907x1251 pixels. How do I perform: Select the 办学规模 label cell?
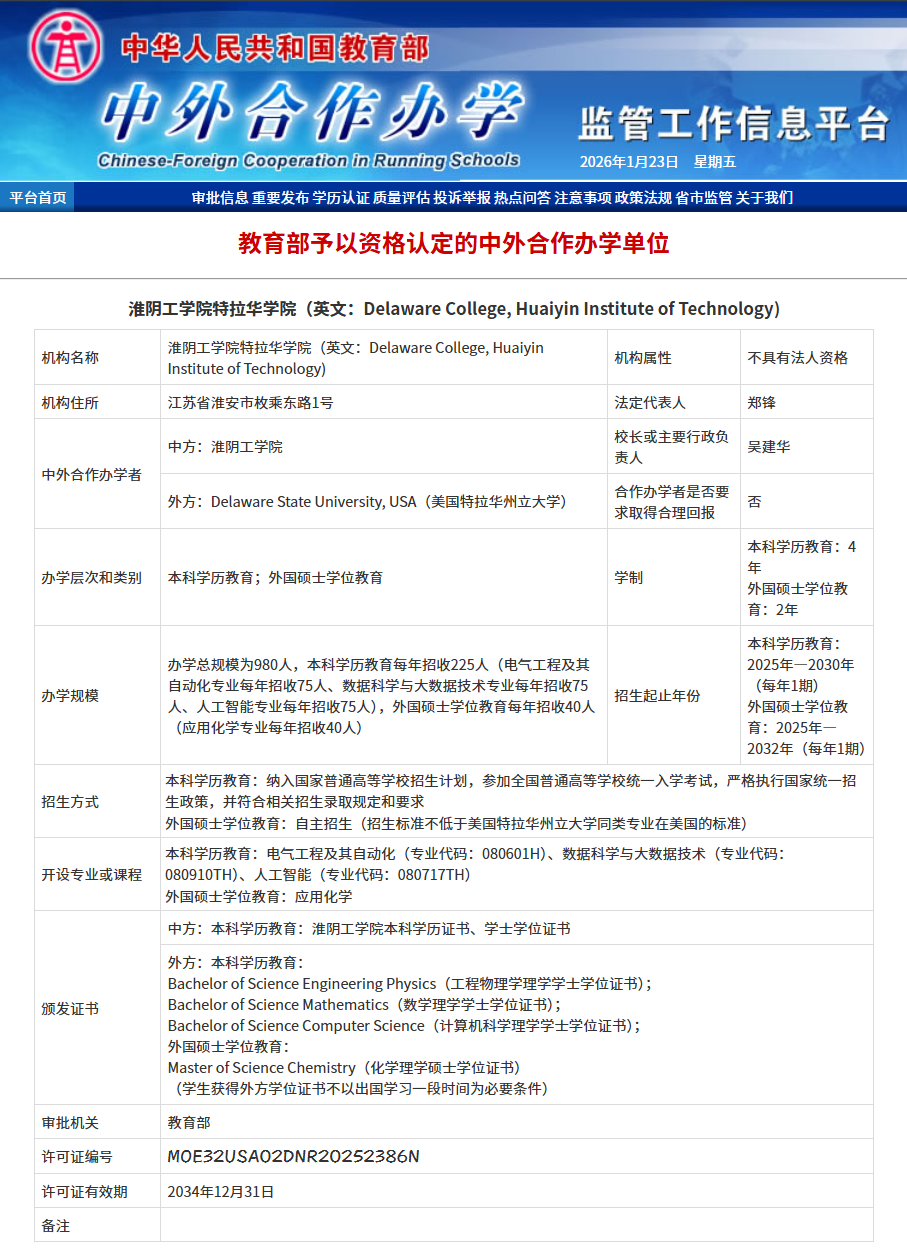(97, 695)
